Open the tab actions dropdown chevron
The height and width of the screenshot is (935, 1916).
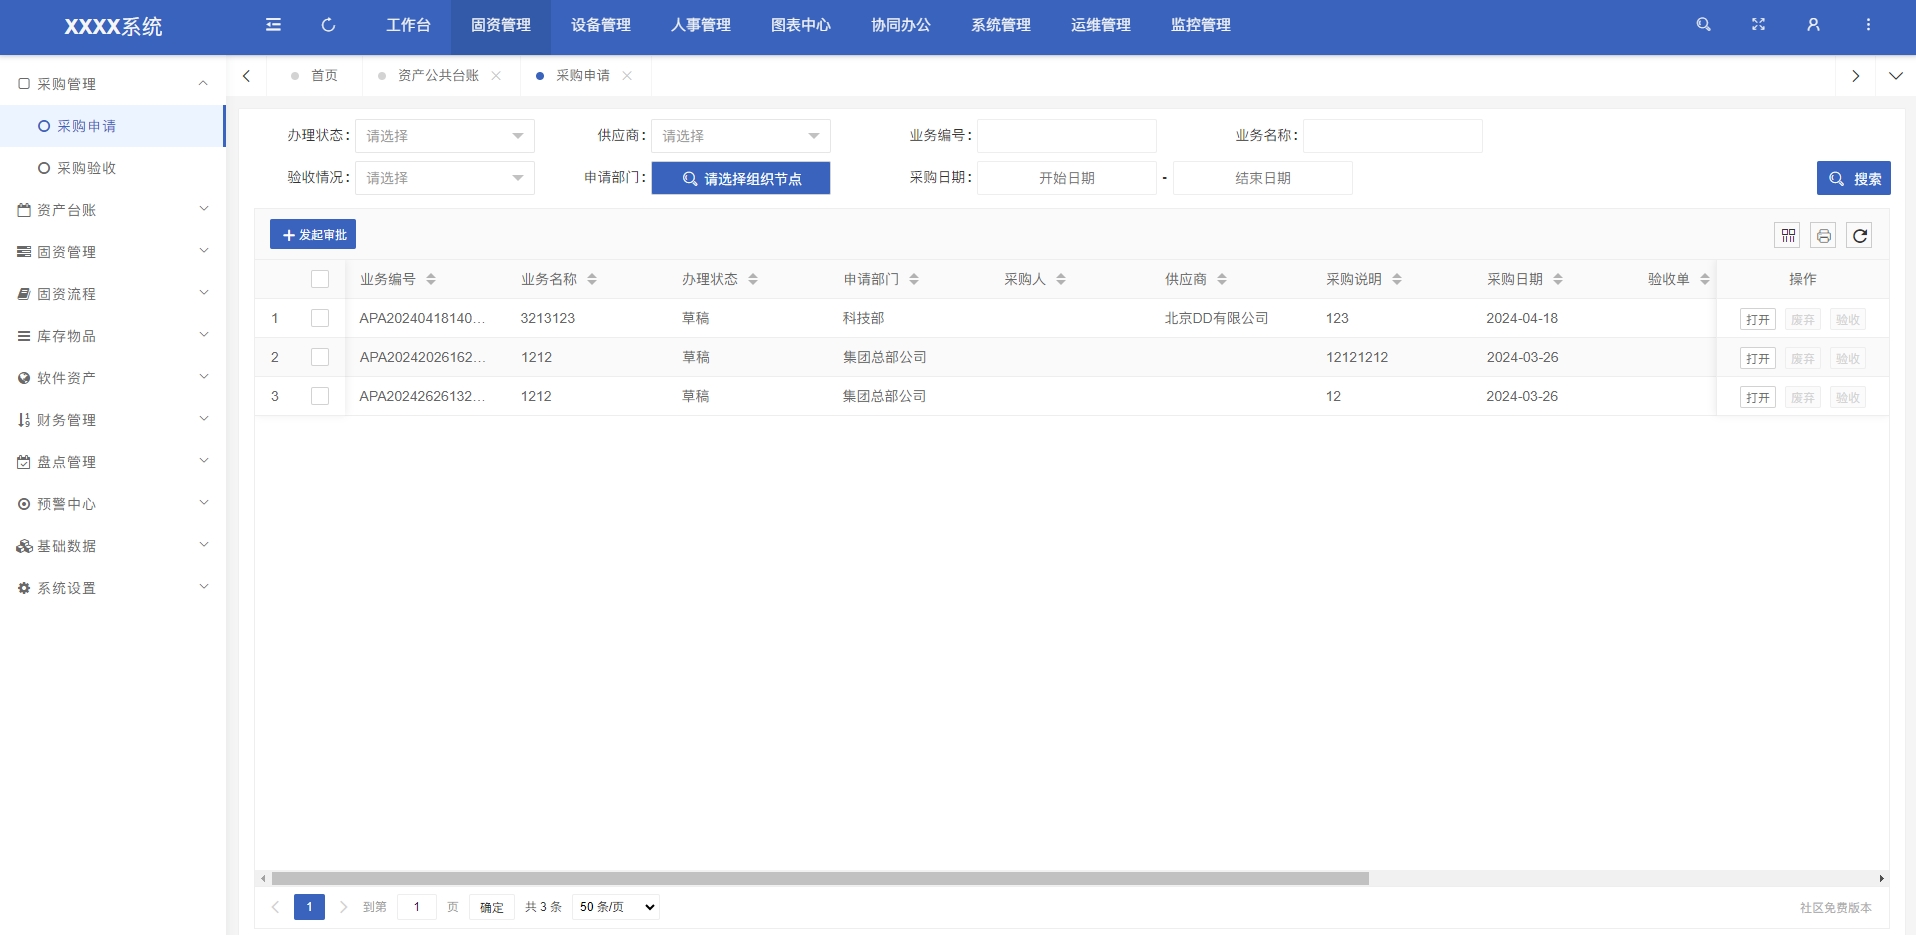coord(1896,76)
